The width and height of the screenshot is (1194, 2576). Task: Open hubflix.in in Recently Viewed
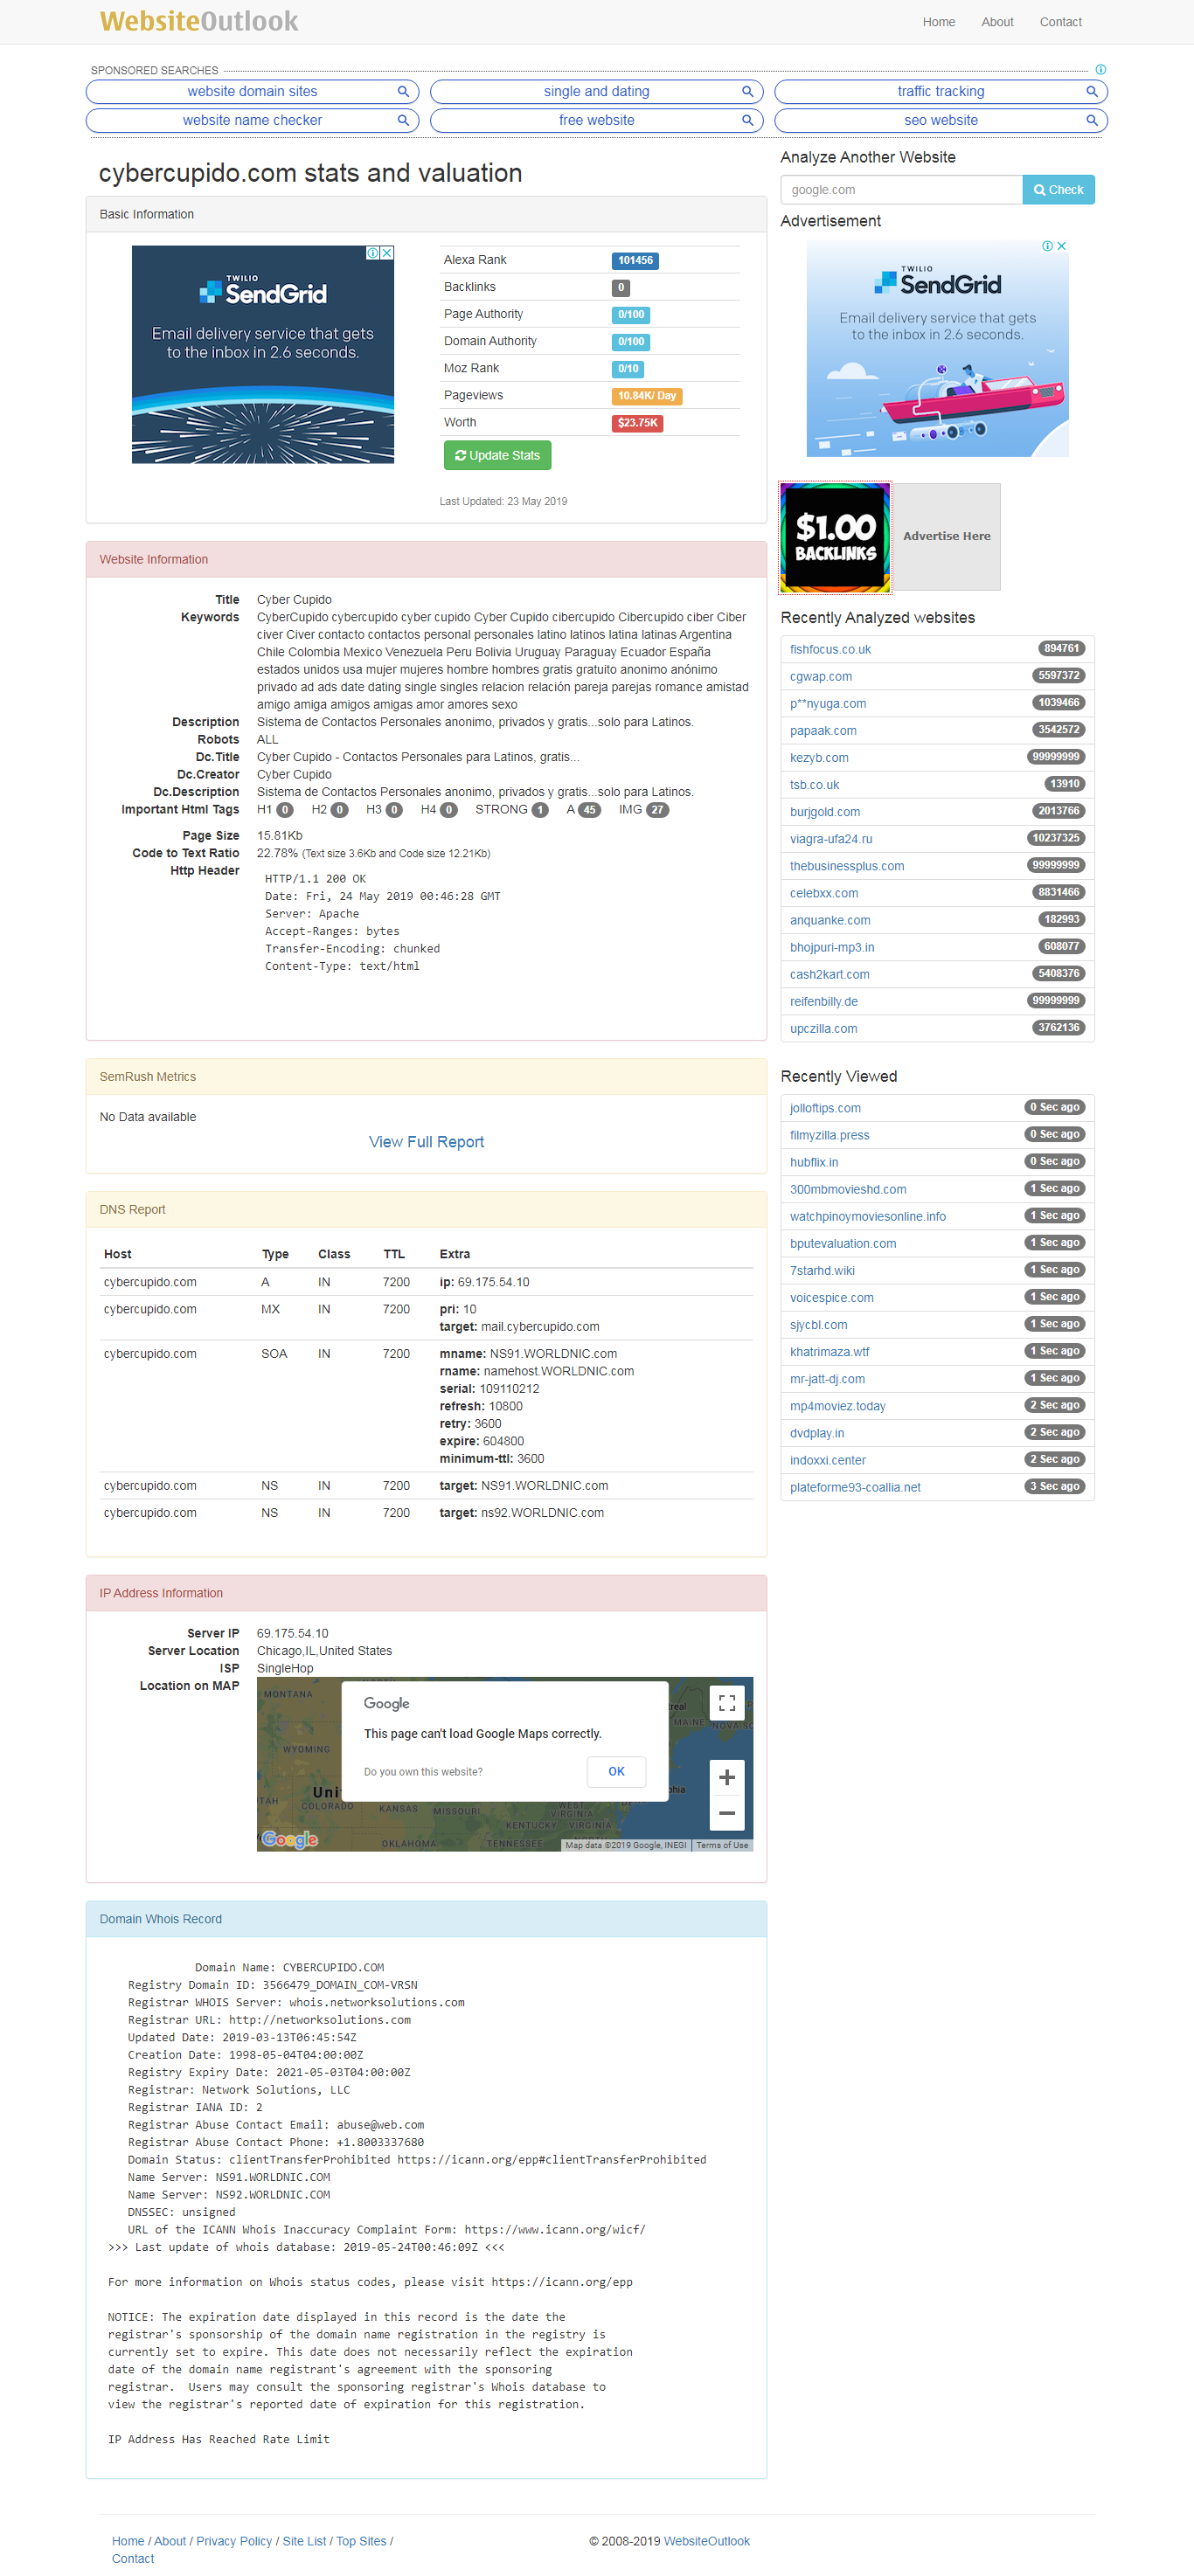click(x=813, y=1162)
